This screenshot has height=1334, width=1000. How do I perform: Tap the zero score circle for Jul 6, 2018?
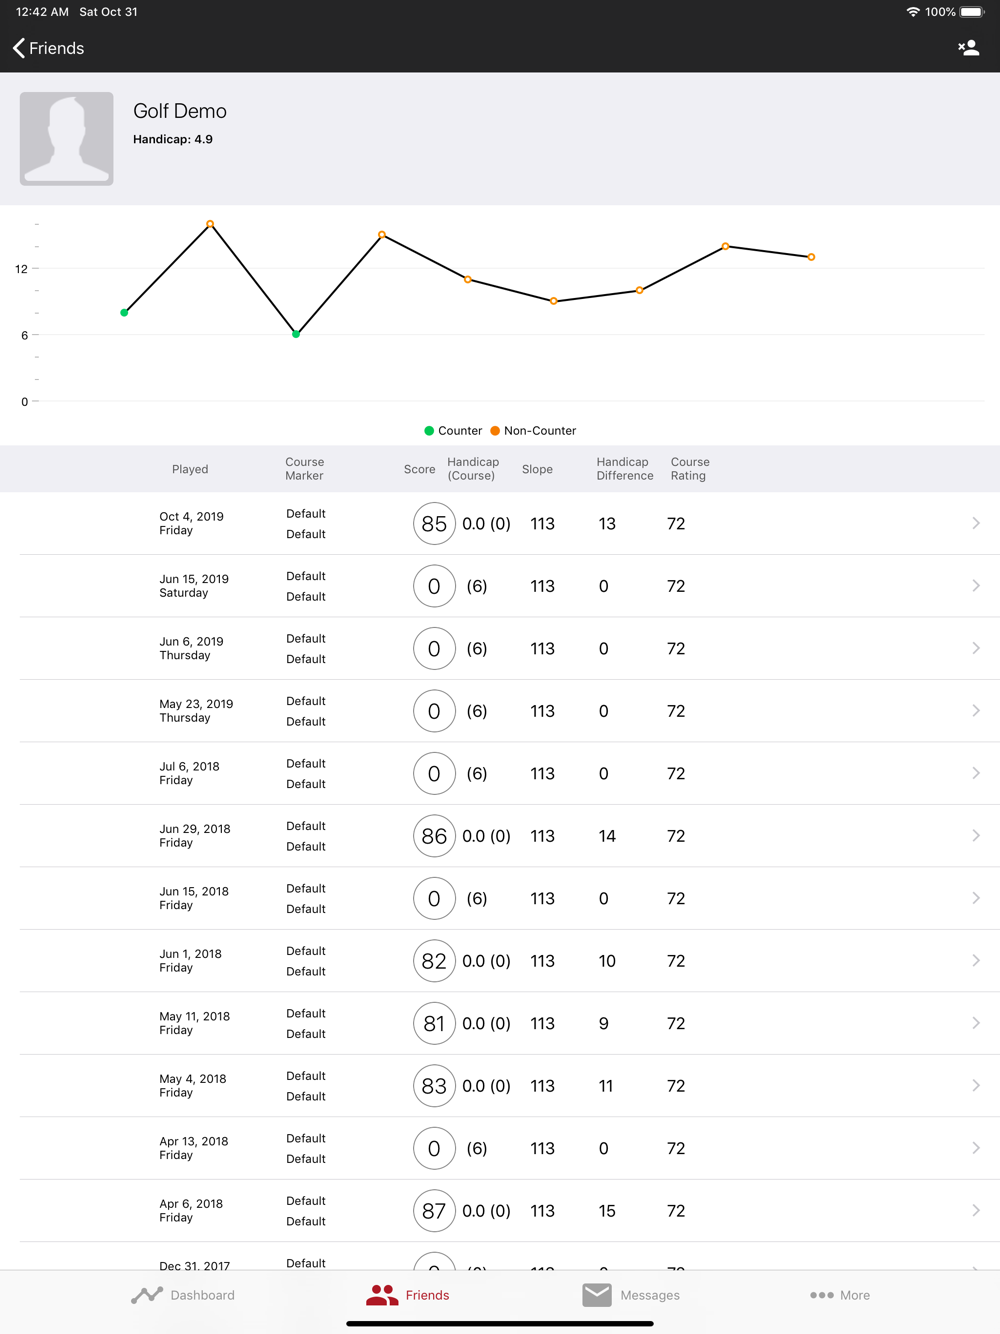pos(434,774)
